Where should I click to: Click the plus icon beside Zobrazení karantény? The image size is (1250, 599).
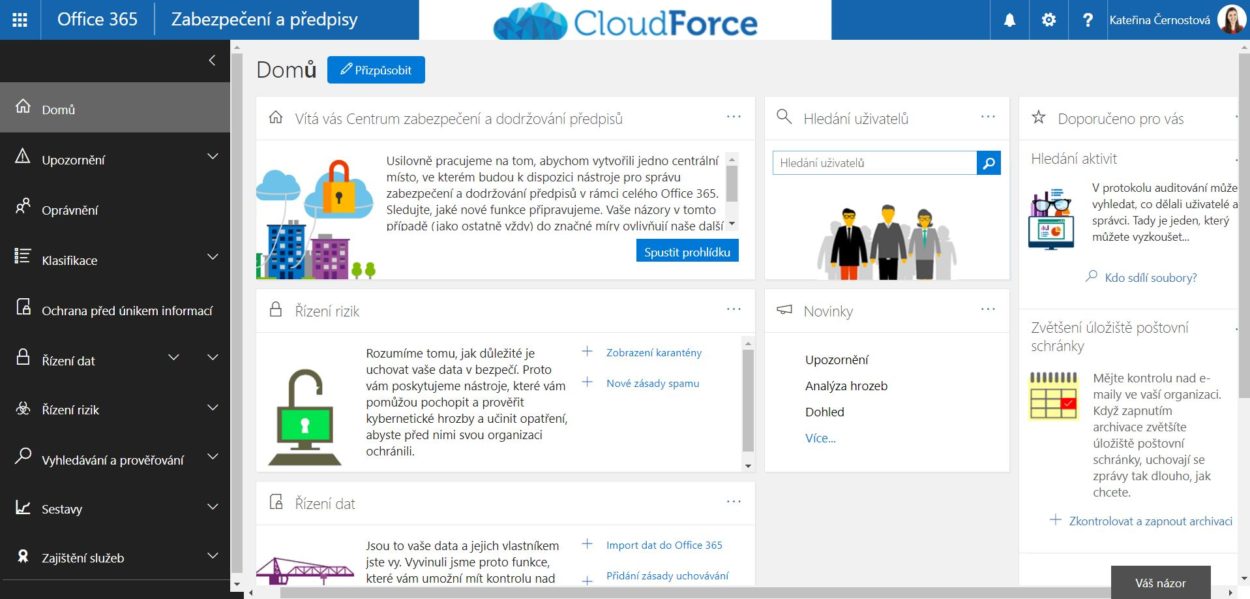(x=587, y=352)
